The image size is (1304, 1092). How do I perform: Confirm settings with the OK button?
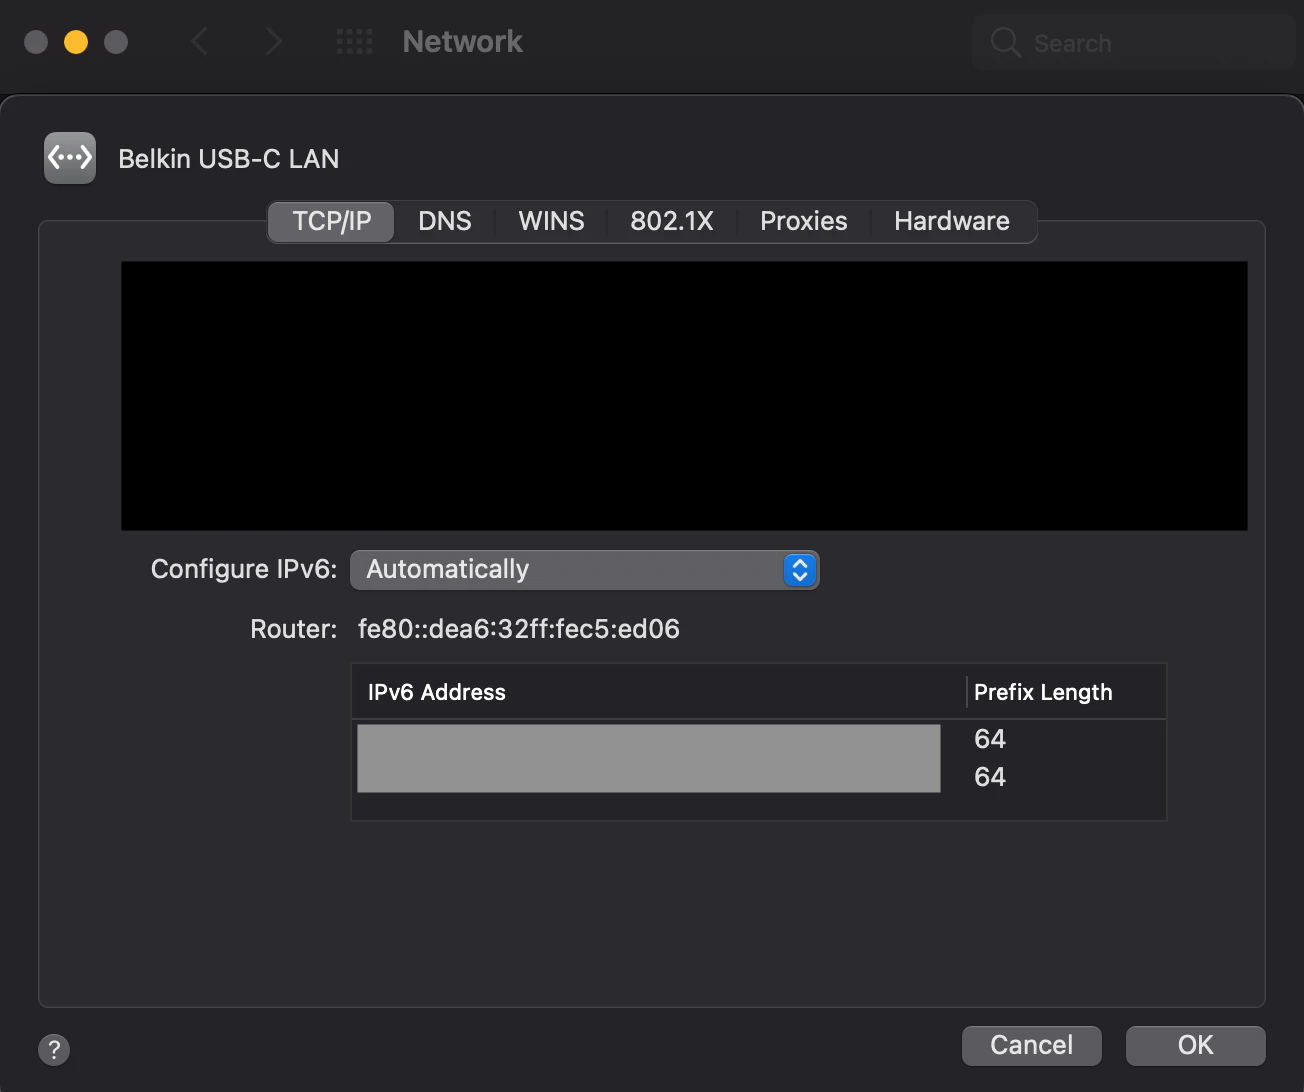pyautogui.click(x=1196, y=1045)
